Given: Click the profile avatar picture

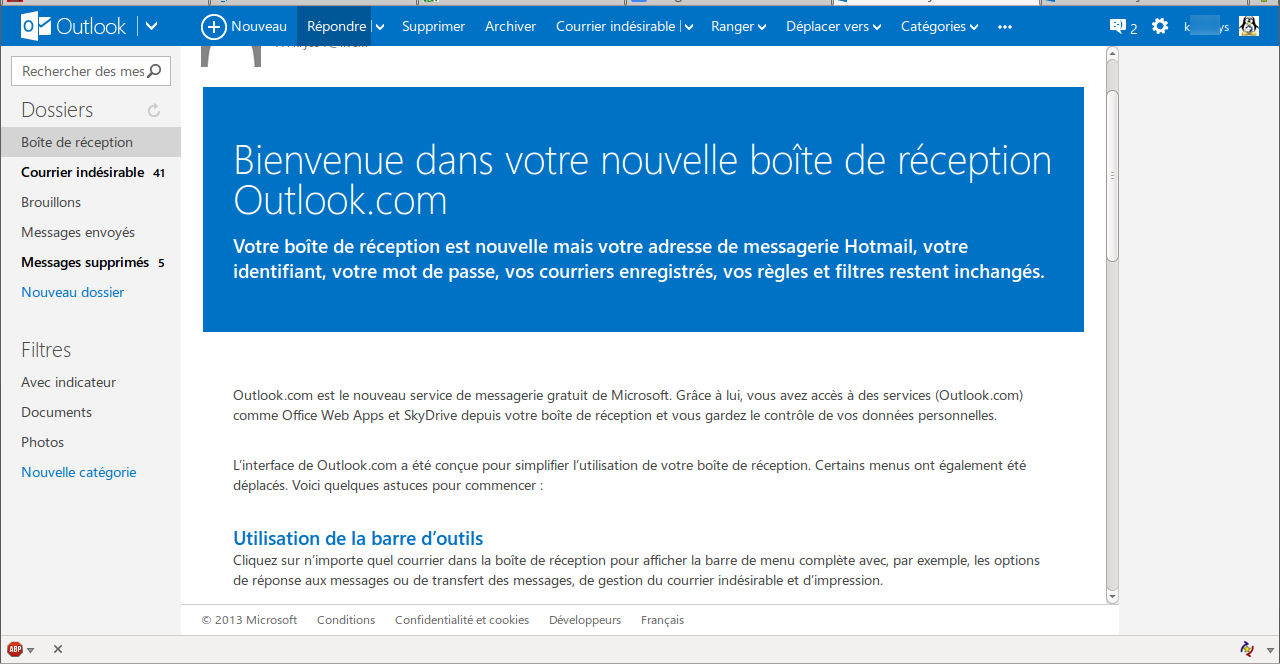Looking at the screenshot, I should click(x=1249, y=26).
